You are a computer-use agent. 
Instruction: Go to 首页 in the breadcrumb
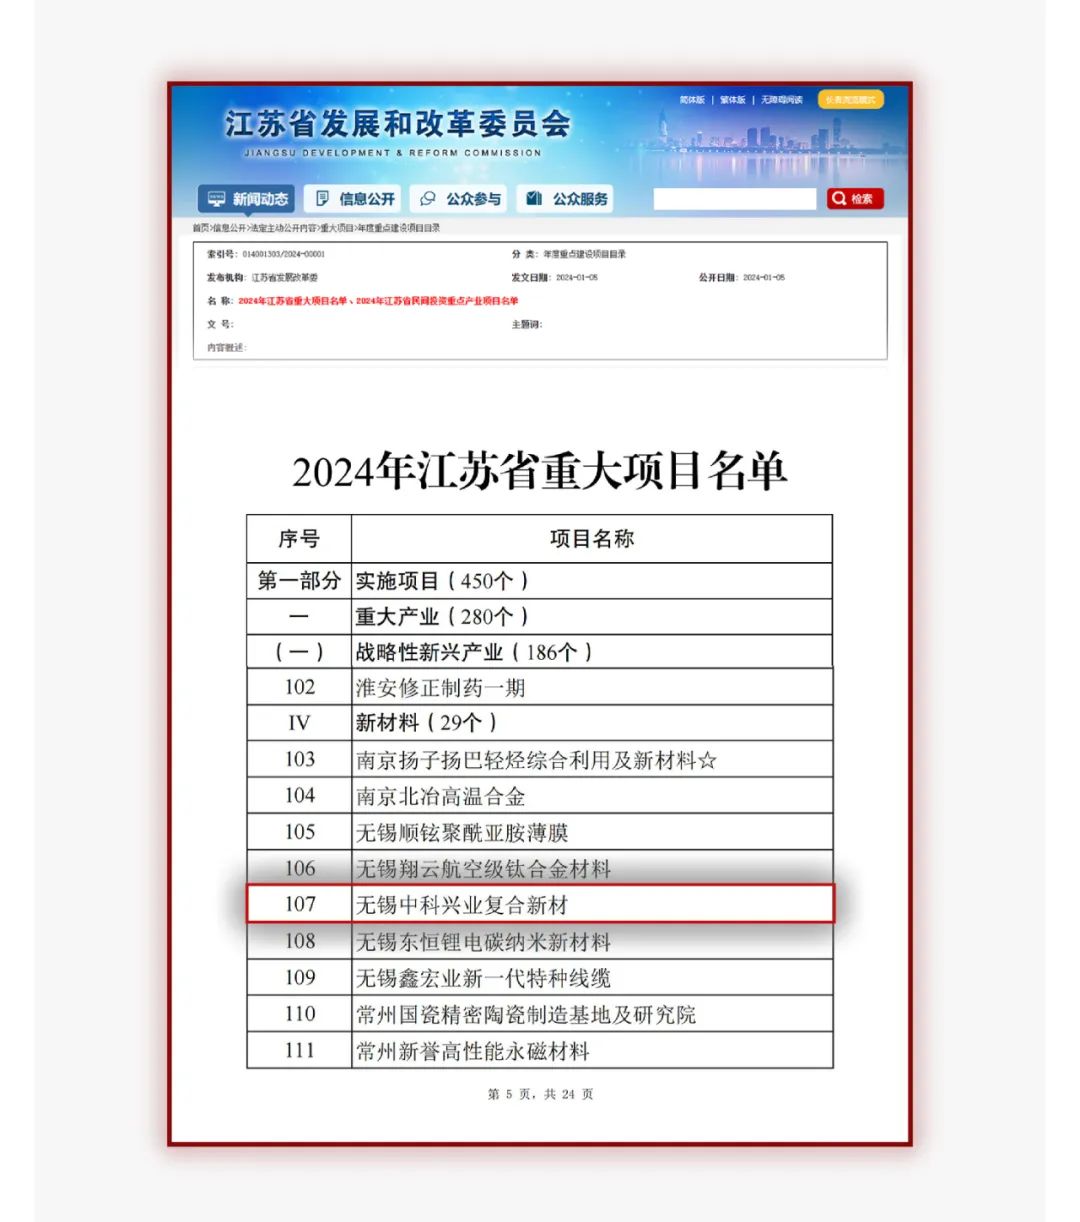pyautogui.click(x=201, y=228)
